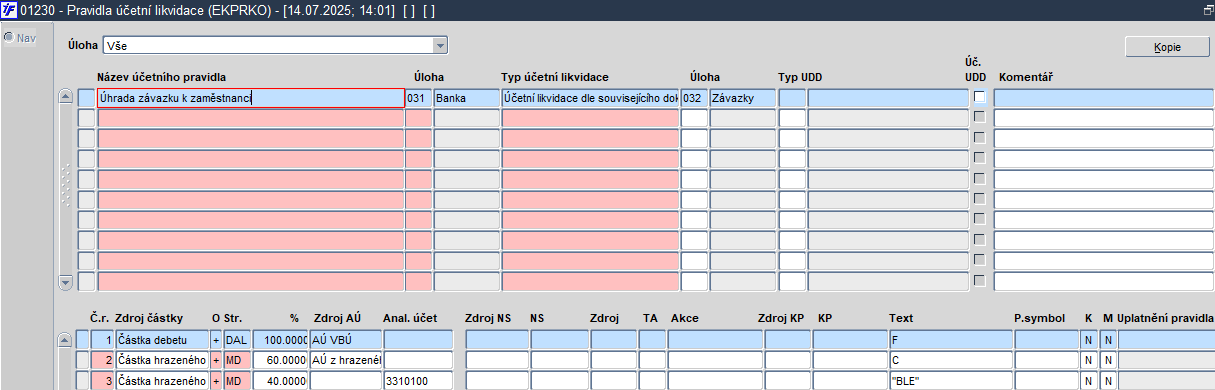Click the MD cell in the 40.0000 row
The height and width of the screenshot is (390, 1215).
pos(236,380)
